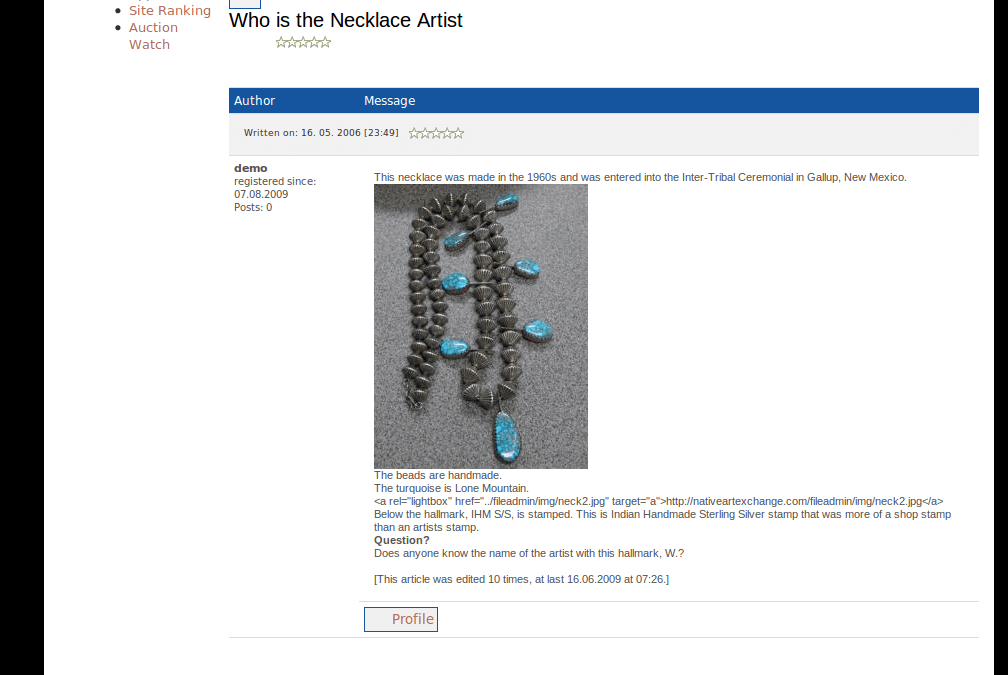Give the post two stars beside the written date
The image size is (1008, 675).
tap(426, 133)
